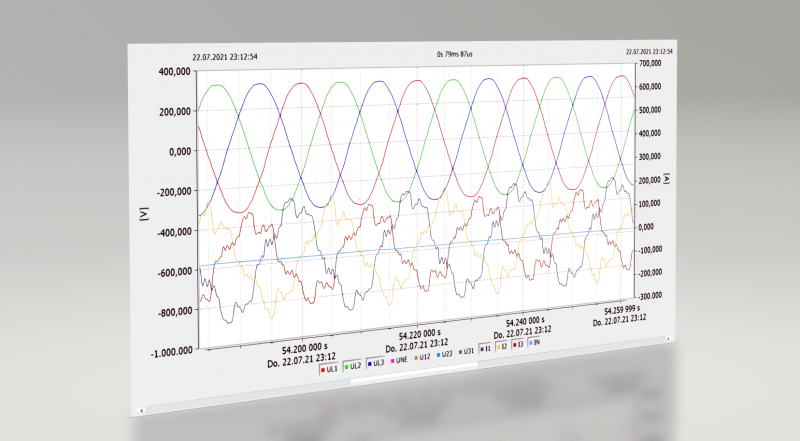Viewport: 800px width, 441px height.
Task: Select the U23 legend entry
Action: pyautogui.click(x=444, y=355)
